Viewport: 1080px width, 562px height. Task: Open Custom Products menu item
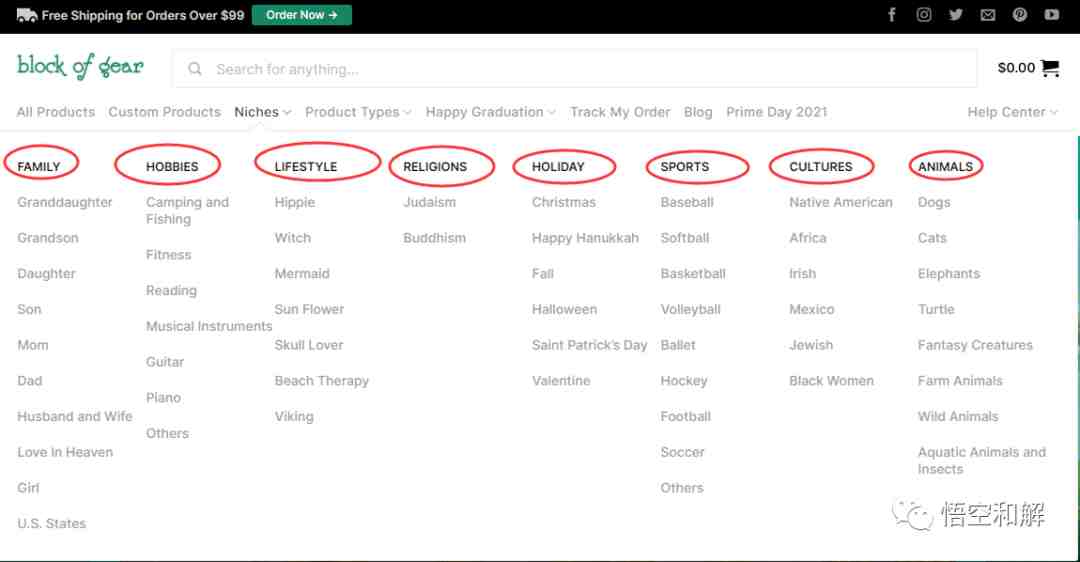[x=165, y=112]
